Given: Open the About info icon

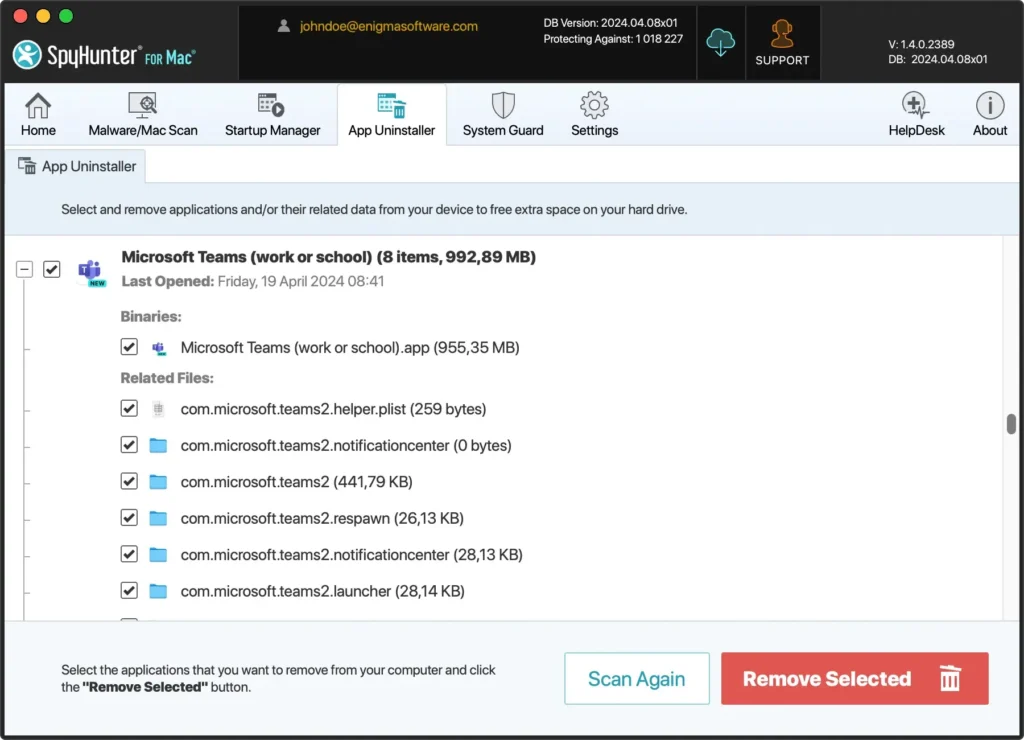Looking at the screenshot, I should coord(990,105).
